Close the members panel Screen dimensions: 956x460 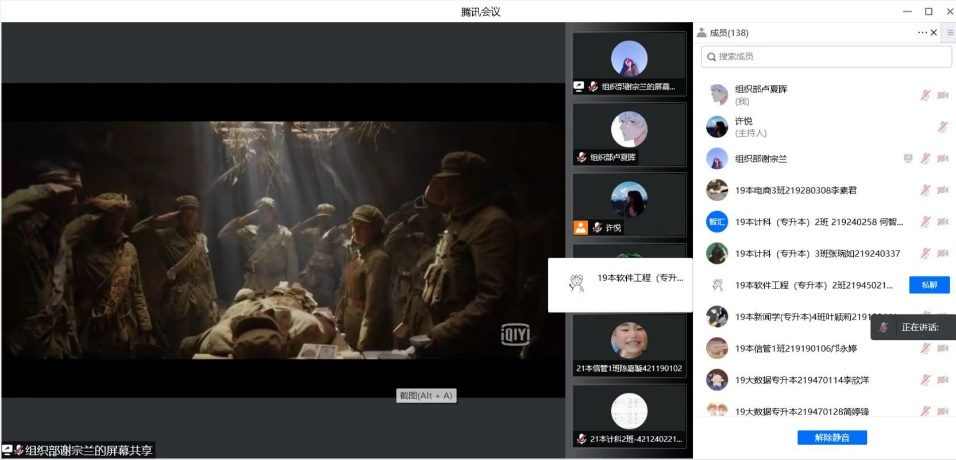pyautogui.click(x=933, y=32)
